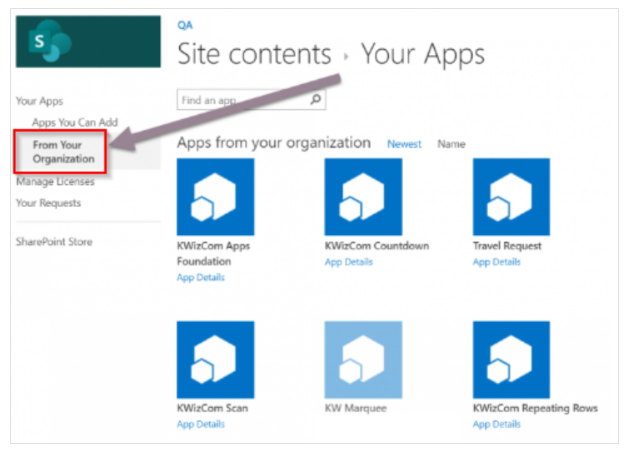
Task: Open the KWizCom Scan app tile
Action: pyautogui.click(x=215, y=360)
